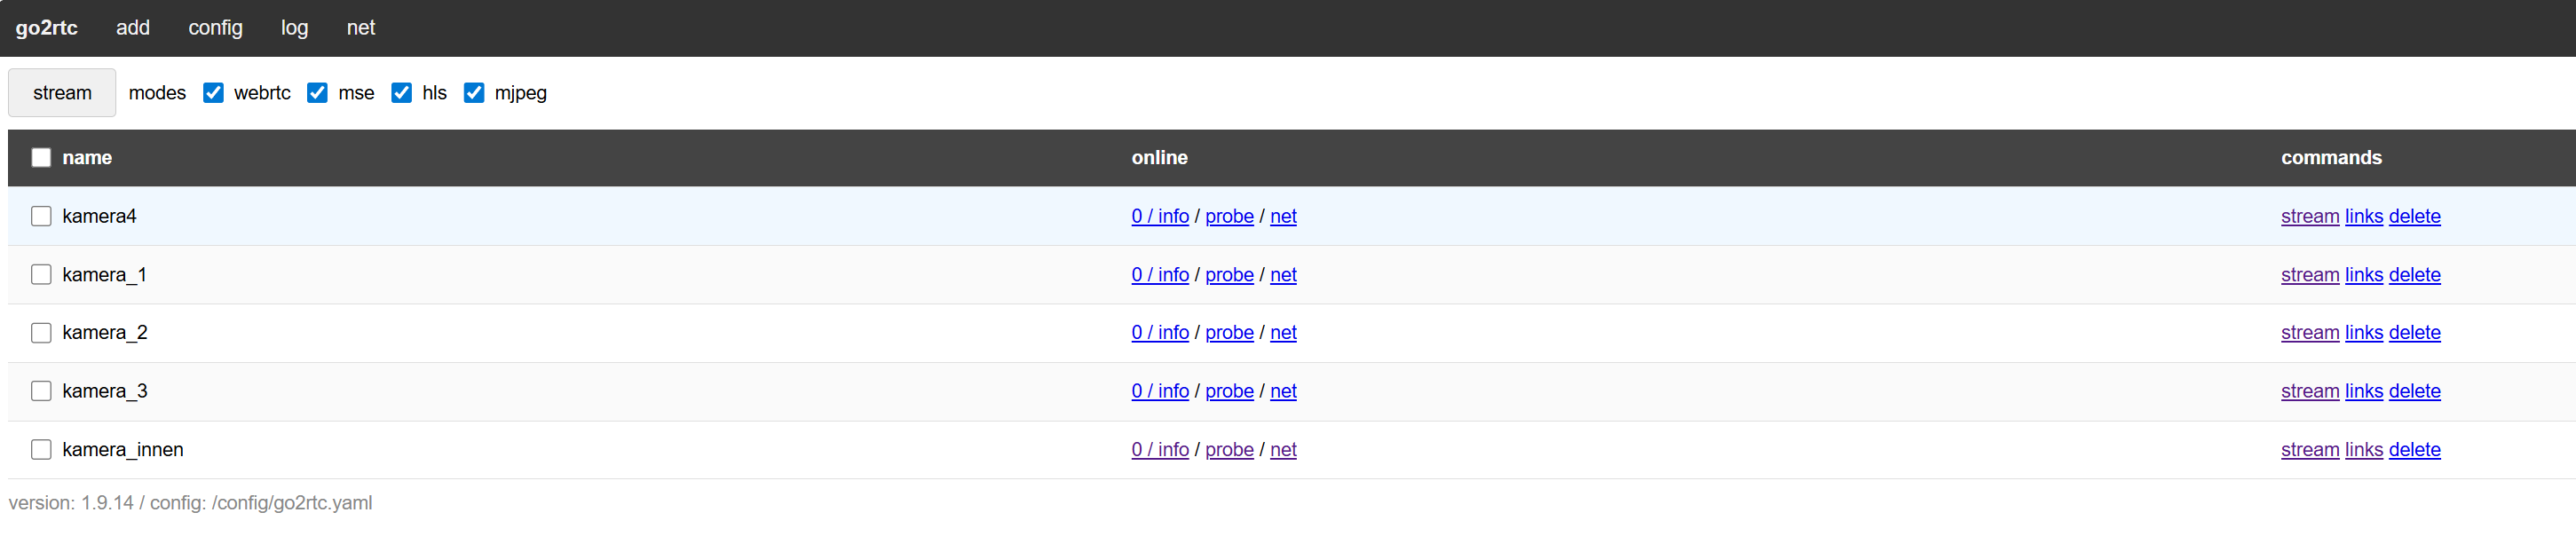Click the go2rtc home logo

[x=46, y=28]
